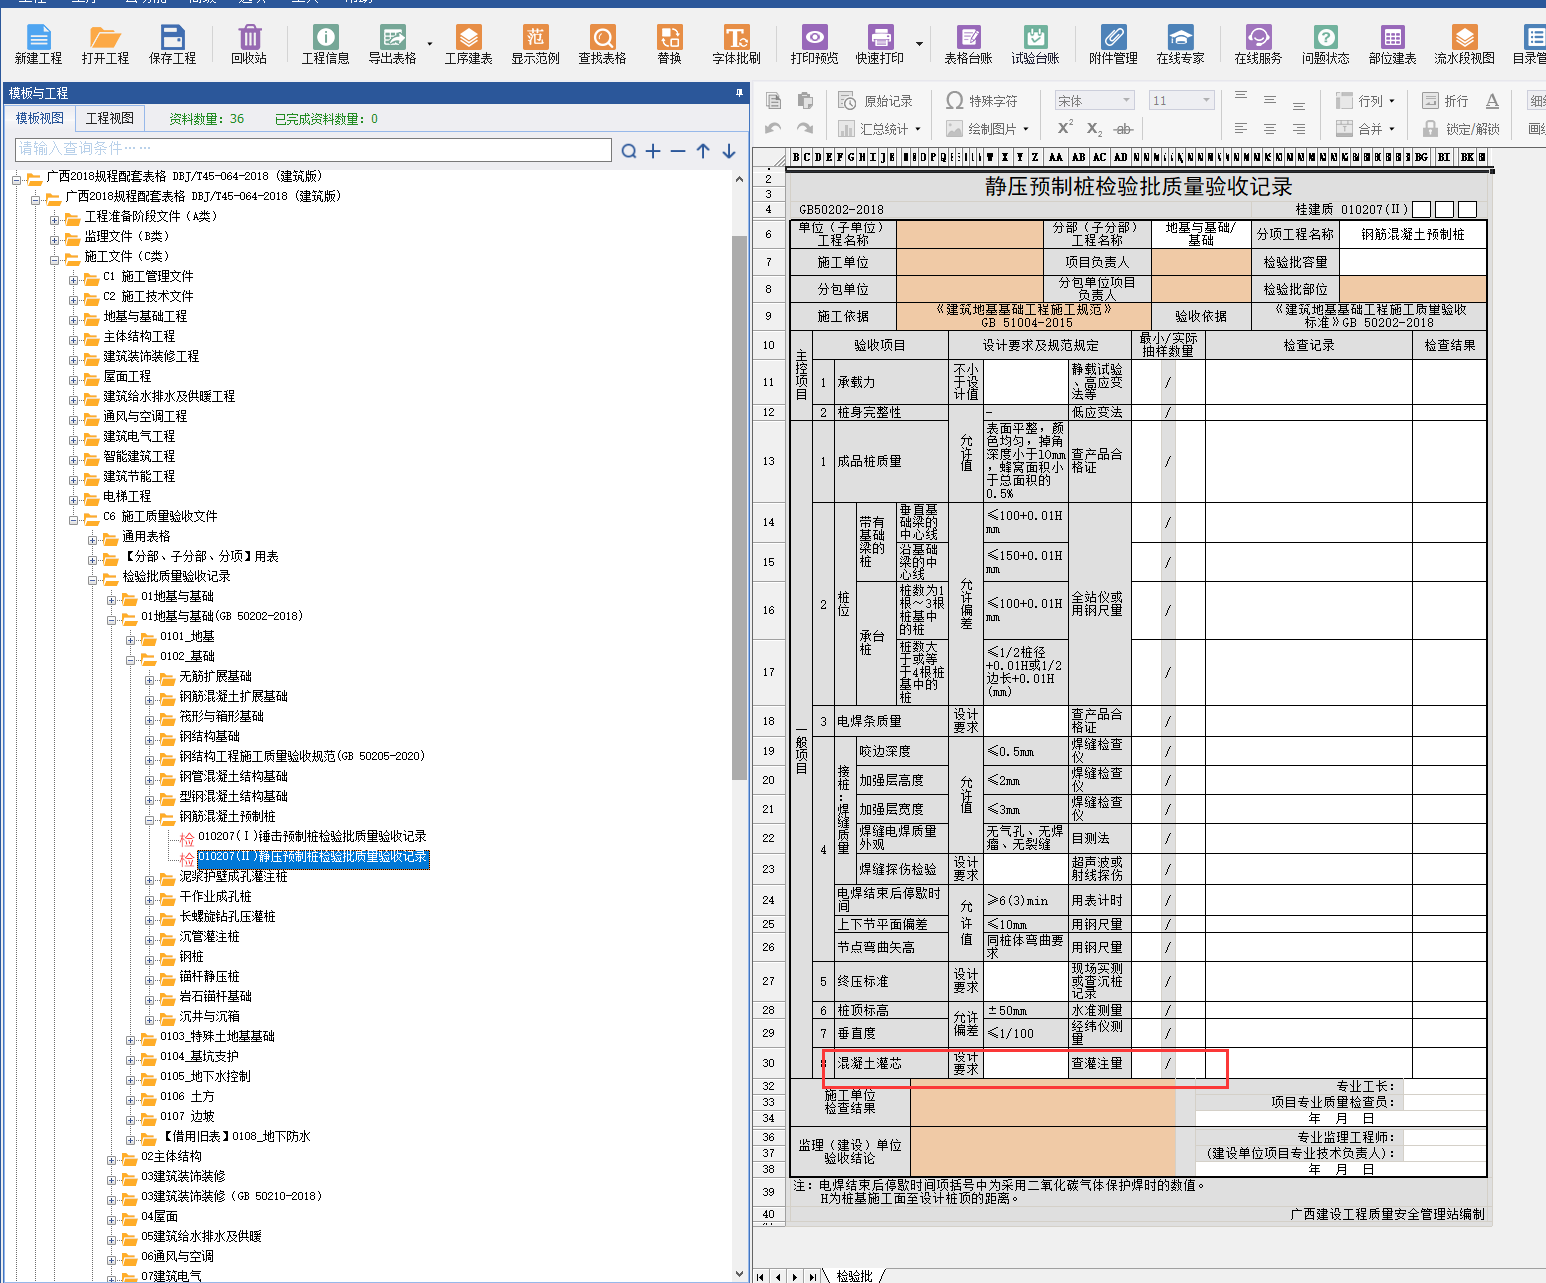Open 在线服务 online service
The width and height of the screenshot is (1546, 1283).
tap(1258, 45)
